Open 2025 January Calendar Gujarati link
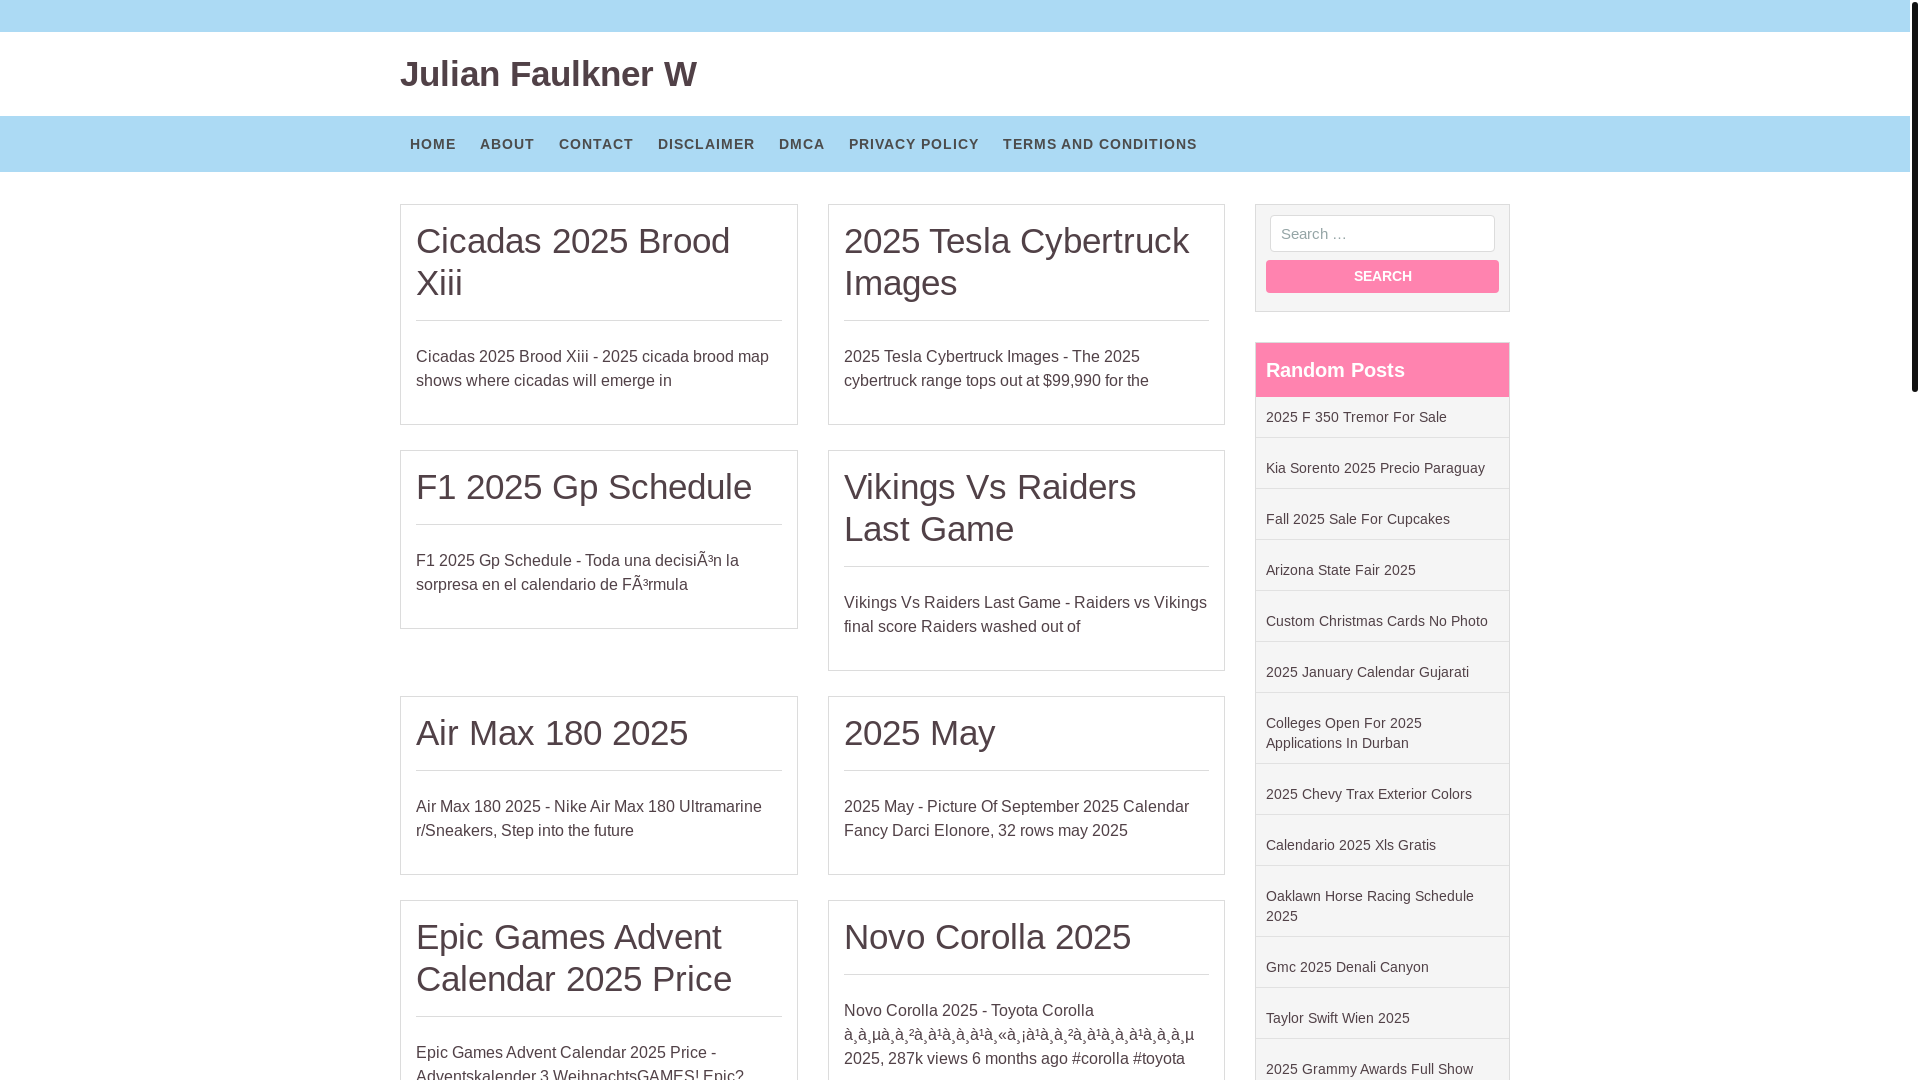This screenshot has width=1920, height=1080. [x=1367, y=672]
